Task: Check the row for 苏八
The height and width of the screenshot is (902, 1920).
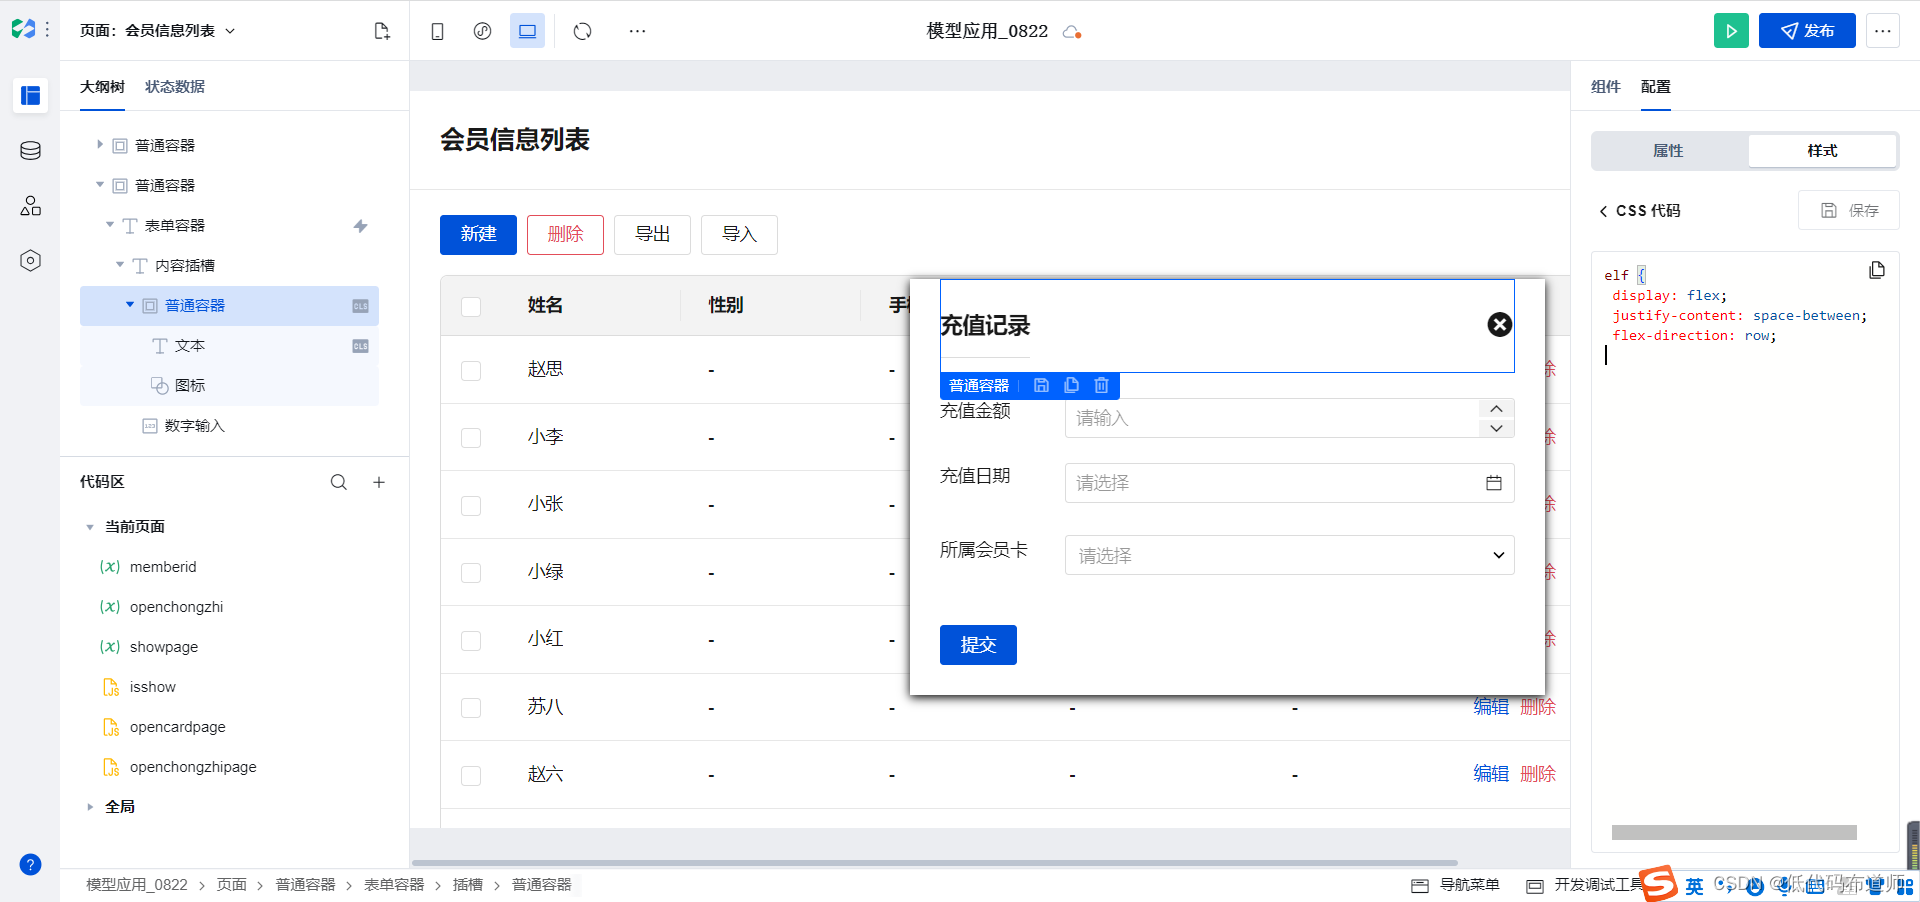Action: [471, 708]
